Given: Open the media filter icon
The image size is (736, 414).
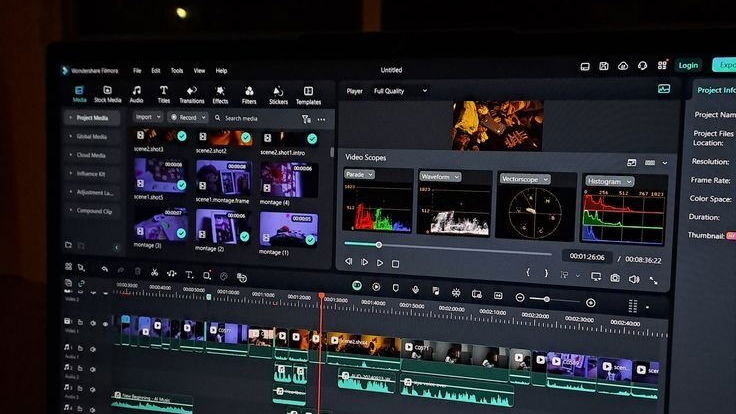Looking at the screenshot, I should pos(306,120).
